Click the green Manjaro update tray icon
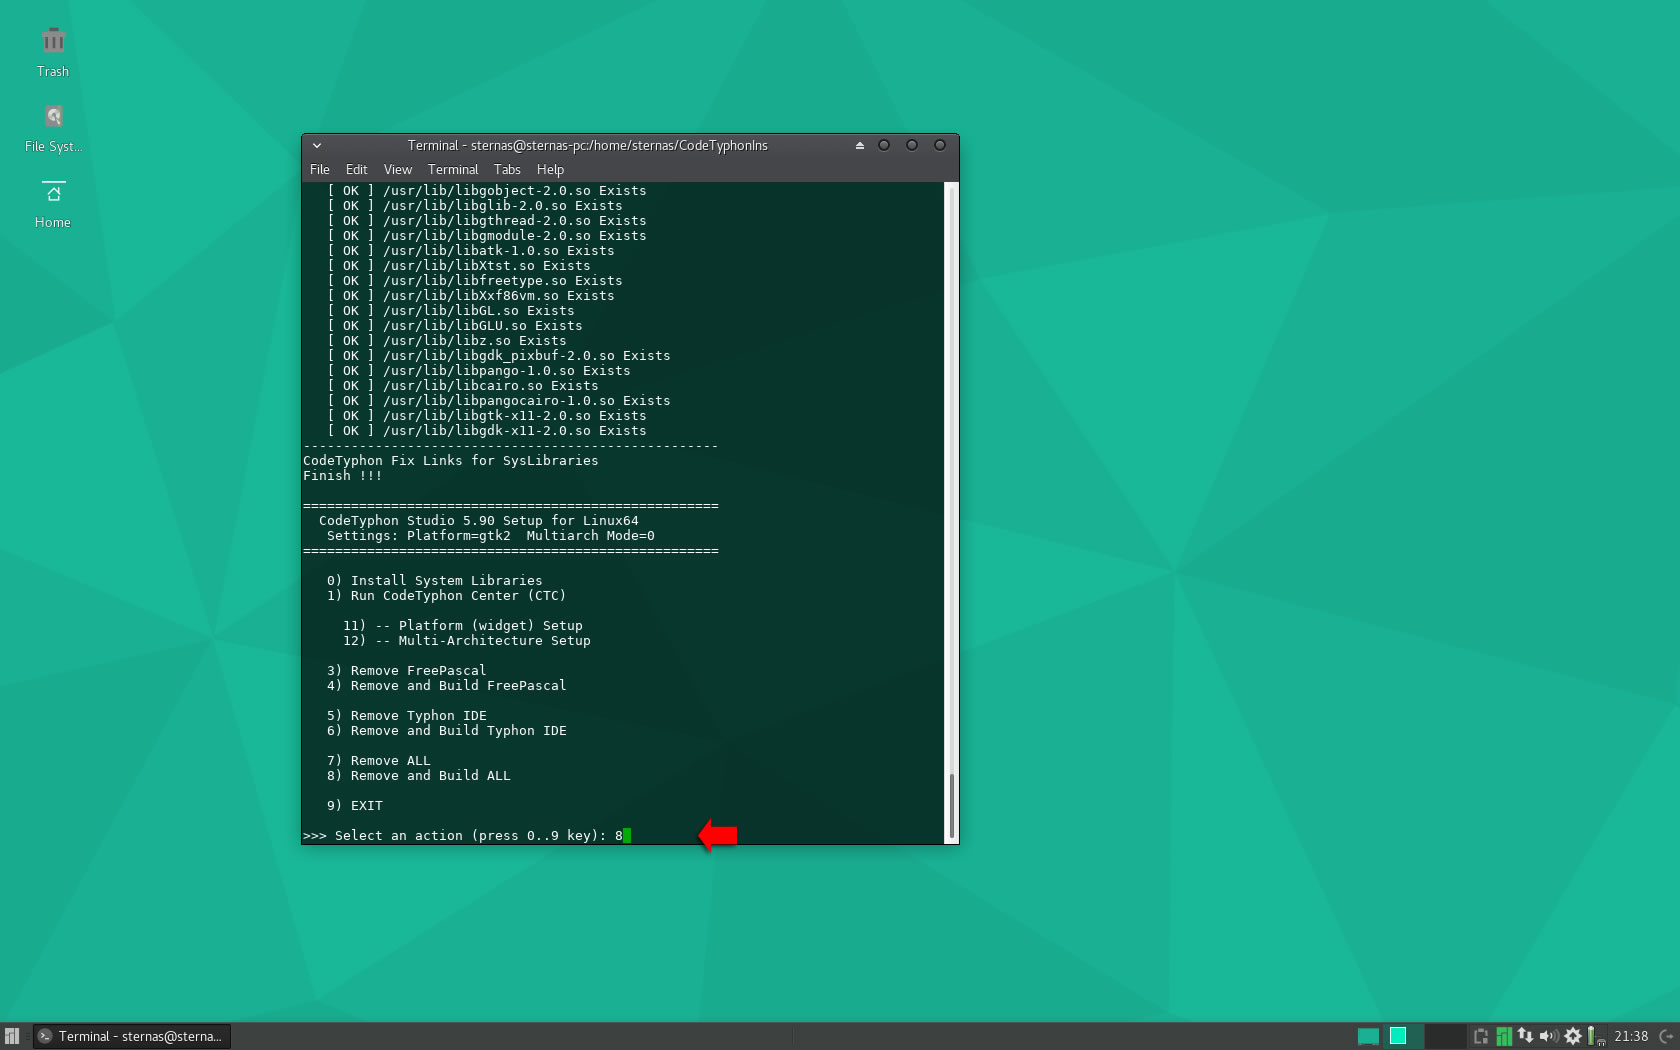The image size is (1680, 1050). pos(1503,1036)
